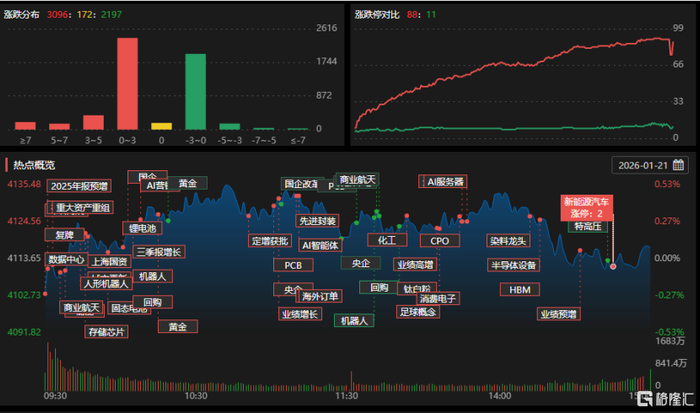Select the 存储芯片 hotspot tag
This screenshot has width=700, height=413.
(x=106, y=332)
